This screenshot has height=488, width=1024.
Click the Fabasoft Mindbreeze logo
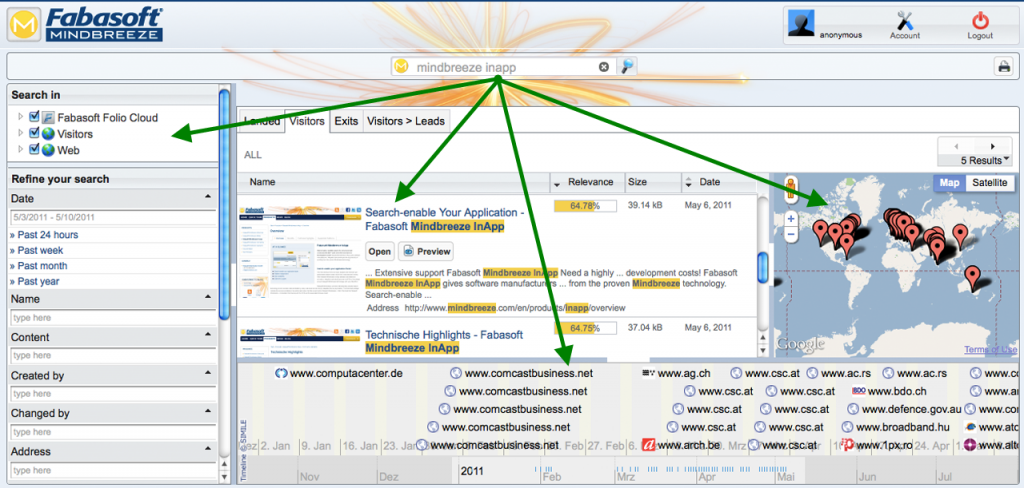[x=85, y=25]
